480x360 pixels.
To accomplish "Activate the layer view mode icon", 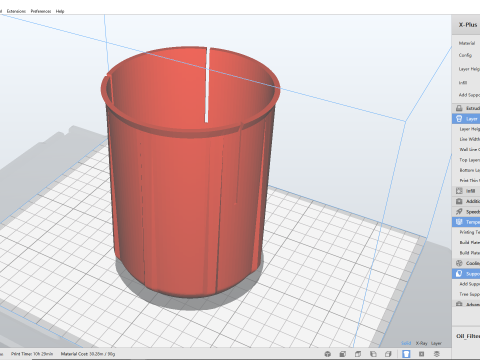I will point(437,354).
